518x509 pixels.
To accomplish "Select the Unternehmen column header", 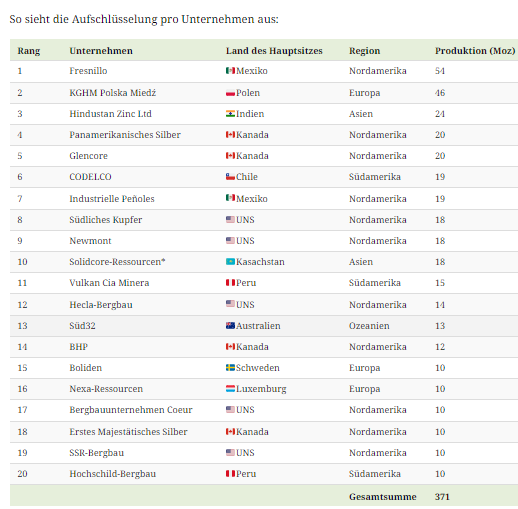I will tap(101, 51).
